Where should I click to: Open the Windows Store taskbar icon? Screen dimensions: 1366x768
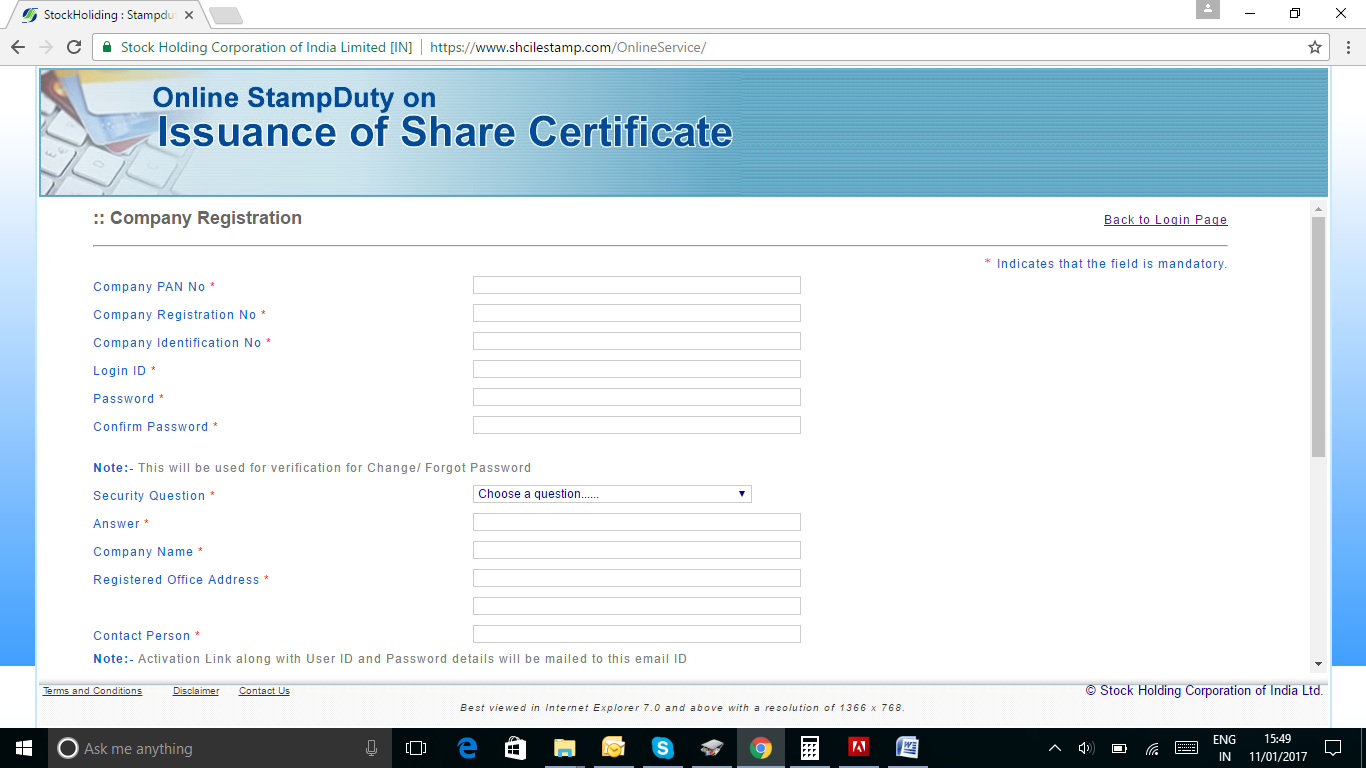[516, 748]
